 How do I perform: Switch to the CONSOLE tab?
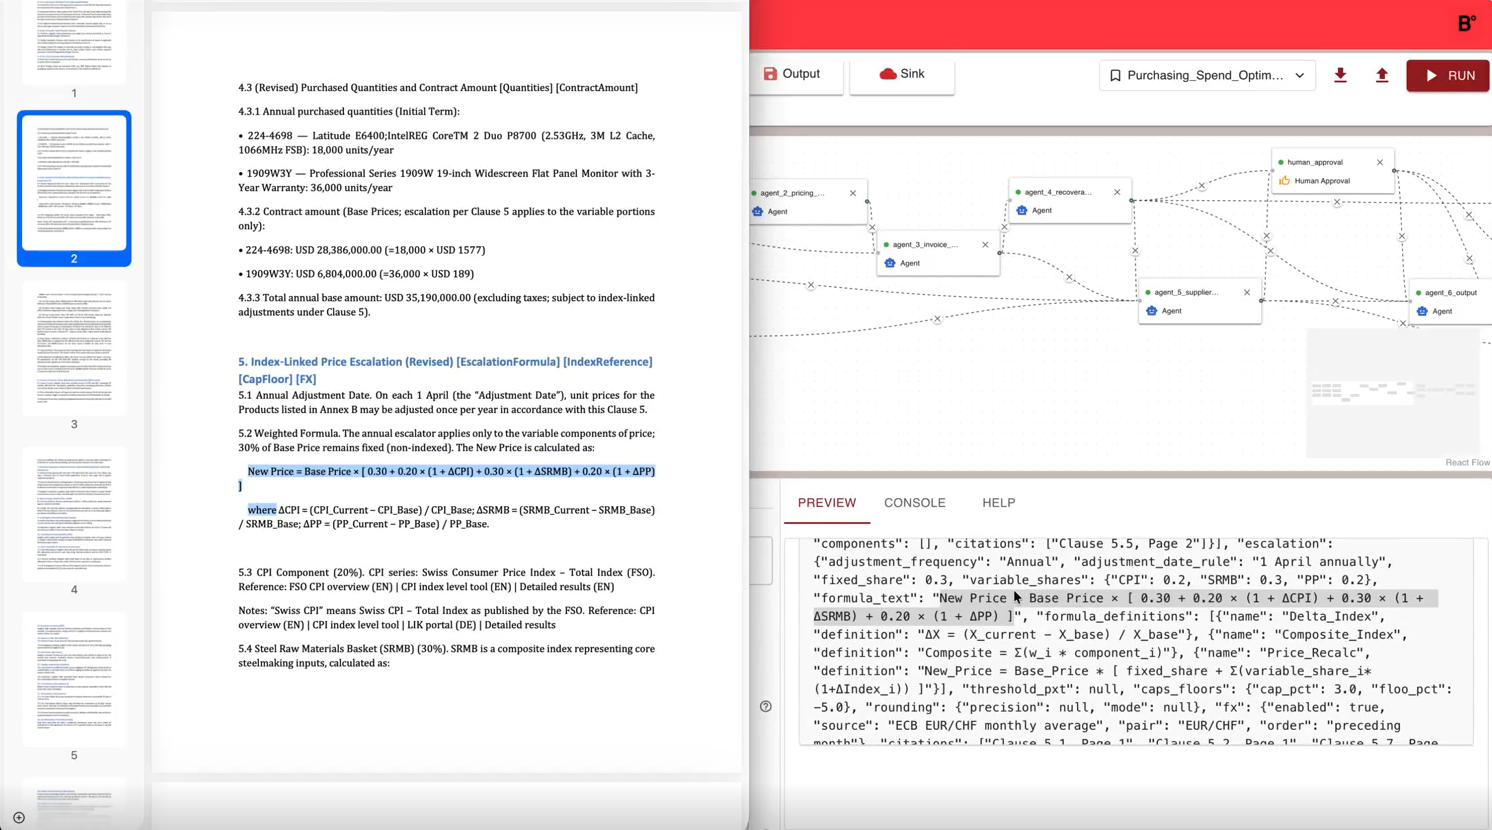914,503
